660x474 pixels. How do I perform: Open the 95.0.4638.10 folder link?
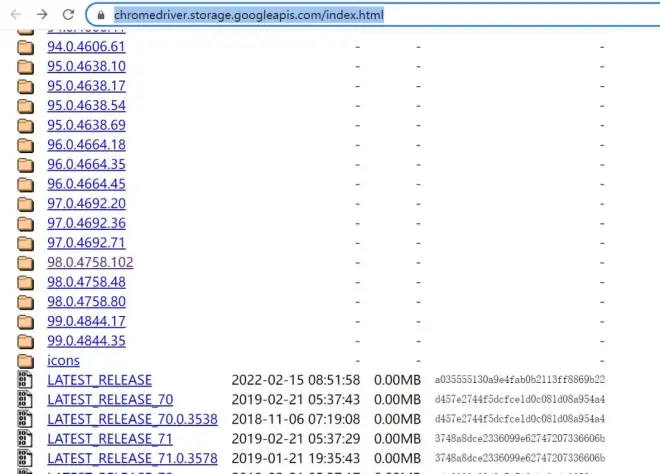click(86, 66)
